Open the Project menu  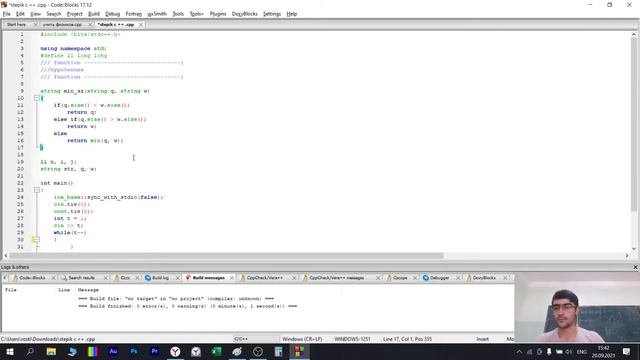point(75,14)
